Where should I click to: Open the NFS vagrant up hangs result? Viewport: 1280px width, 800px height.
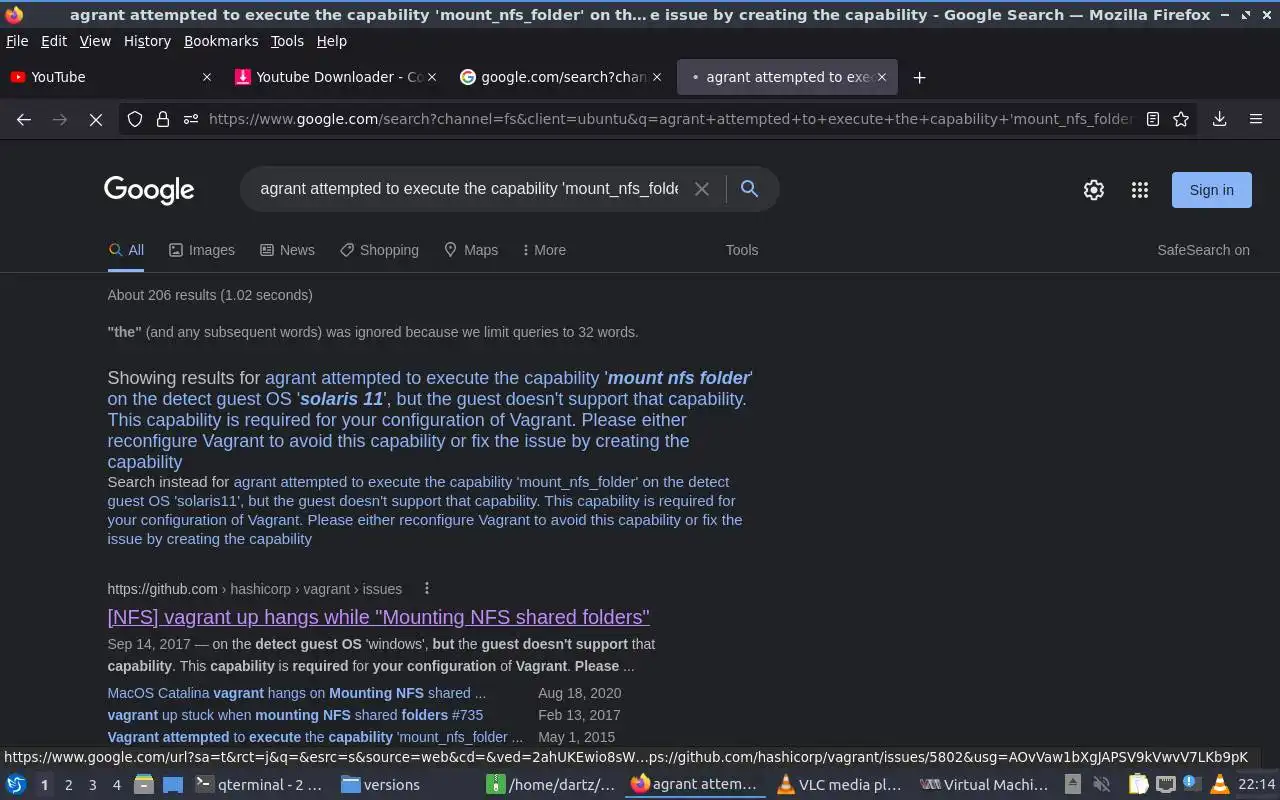coord(378,617)
